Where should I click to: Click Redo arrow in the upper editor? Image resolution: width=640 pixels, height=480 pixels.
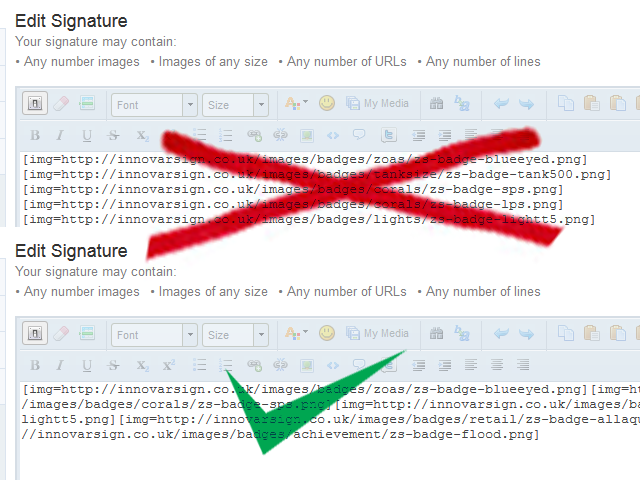tap(526, 104)
